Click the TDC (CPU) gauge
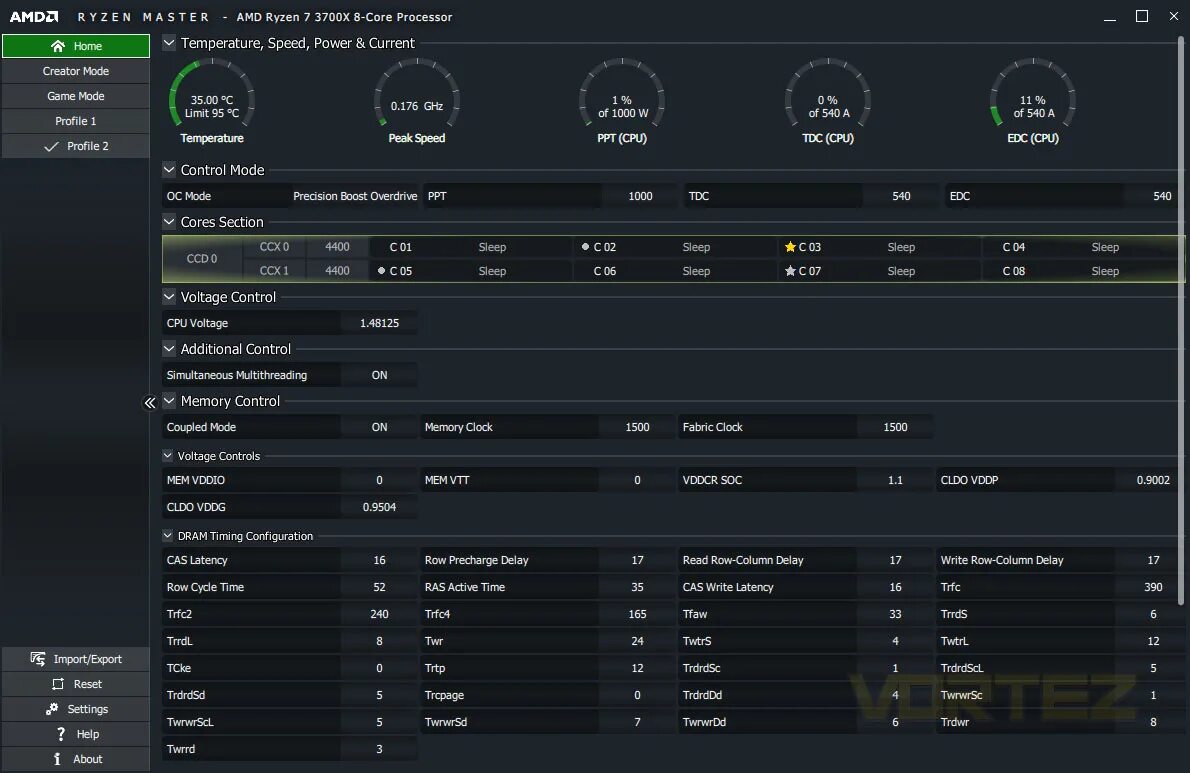Screen dimensions: 1190x773 click(828, 99)
